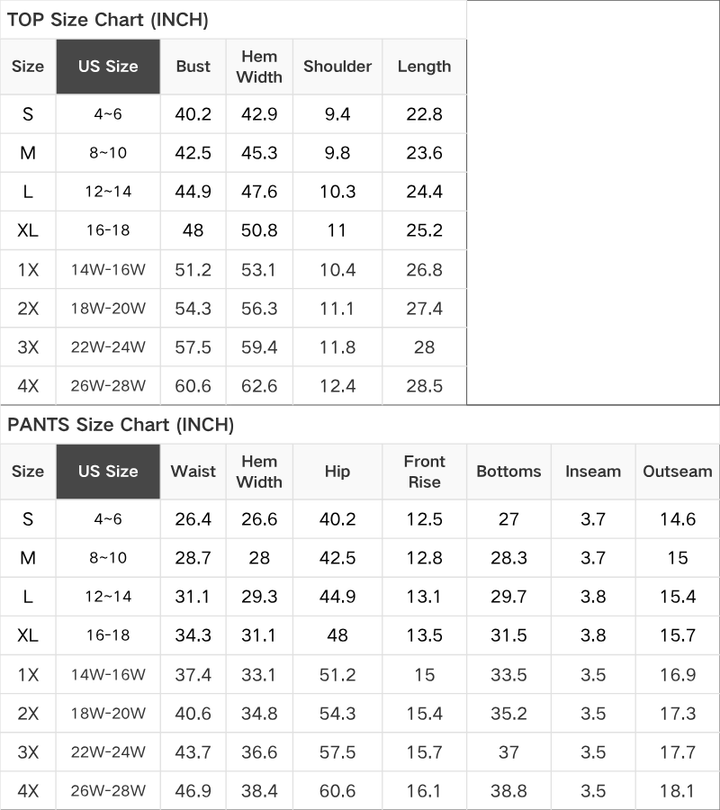Click the Waist column header

pos(193,472)
